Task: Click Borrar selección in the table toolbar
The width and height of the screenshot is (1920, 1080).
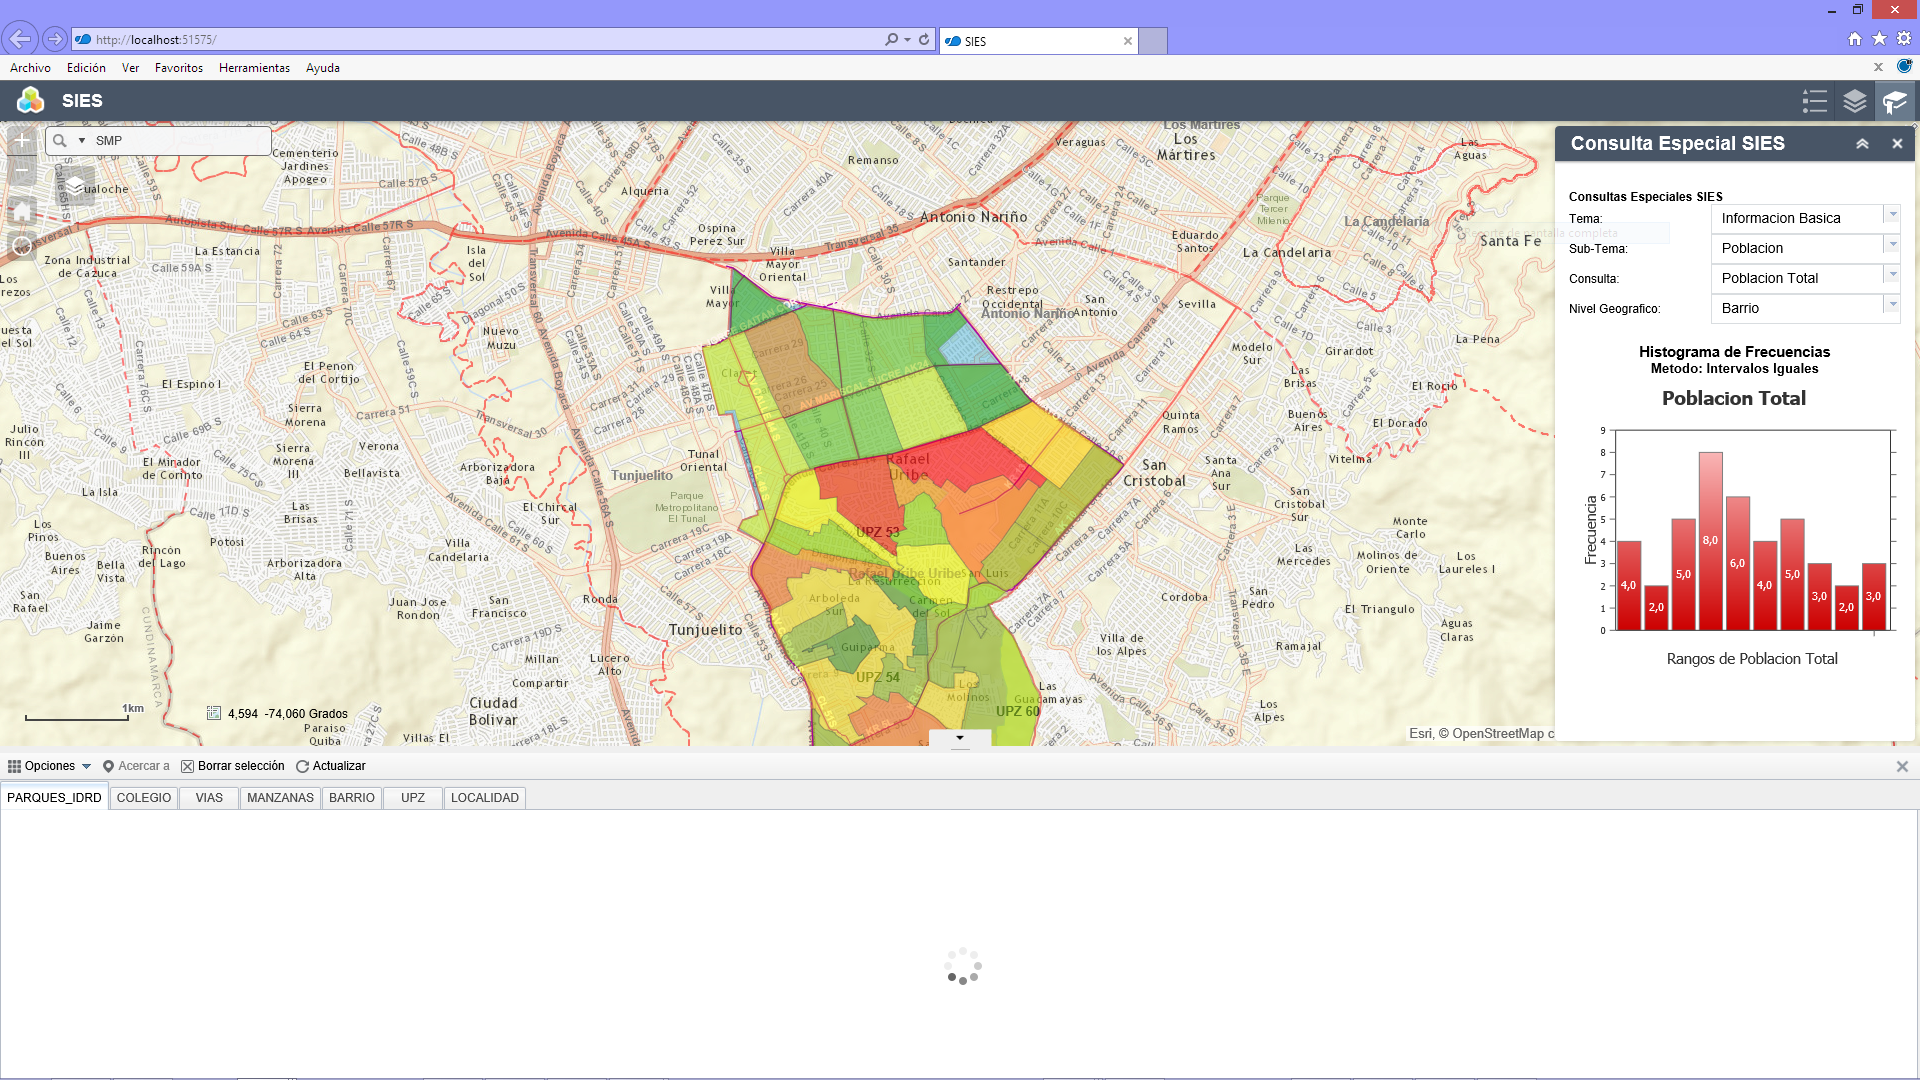Action: (x=233, y=766)
